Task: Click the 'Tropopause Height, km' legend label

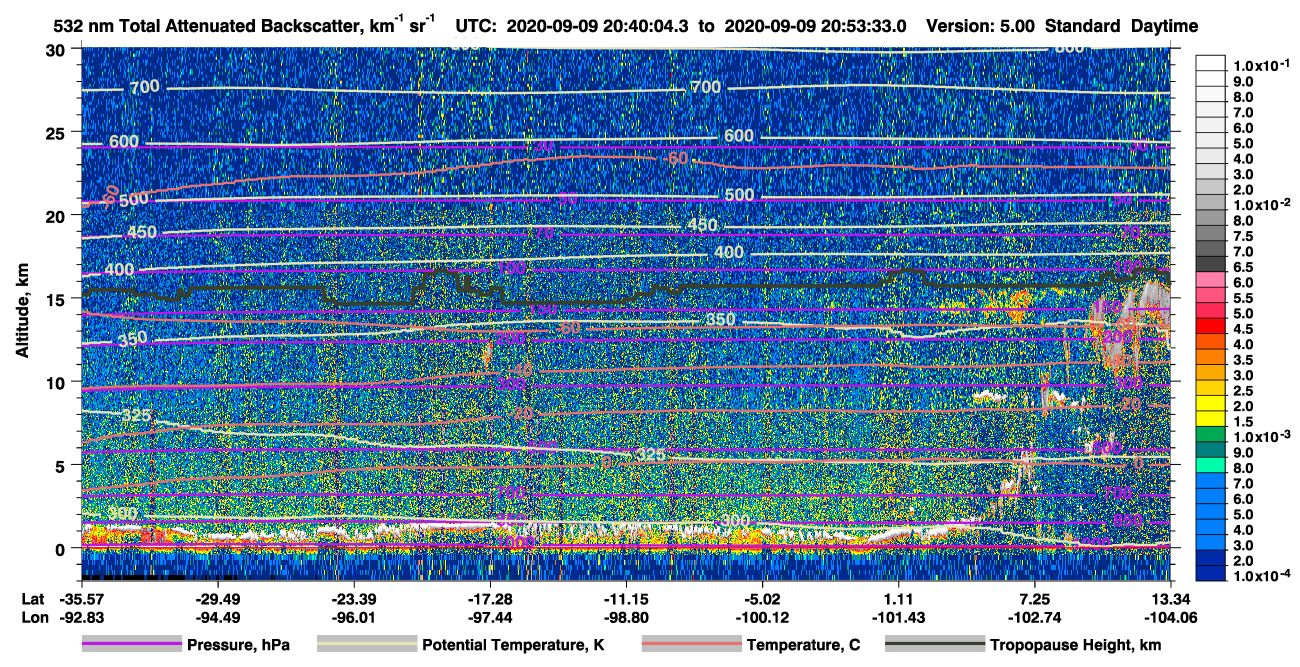Action: [x=1075, y=645]
